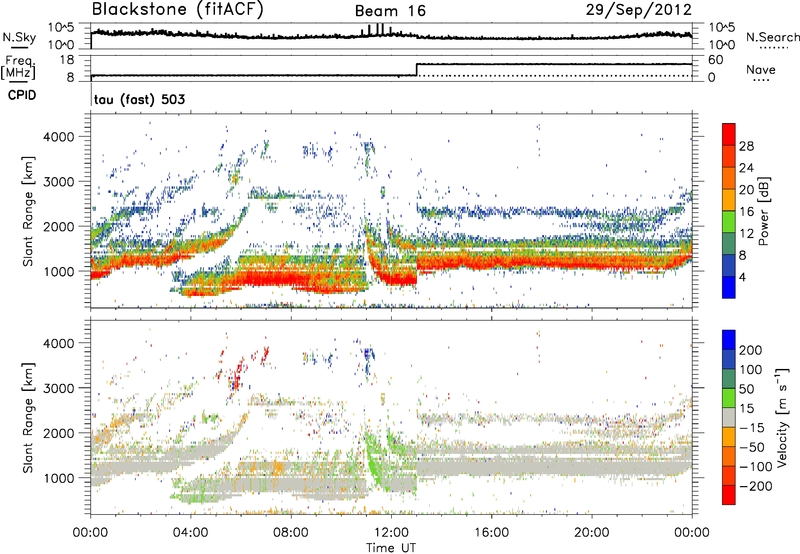
Task: Click the '24' label on power colorbar
Action: point(746,168)
